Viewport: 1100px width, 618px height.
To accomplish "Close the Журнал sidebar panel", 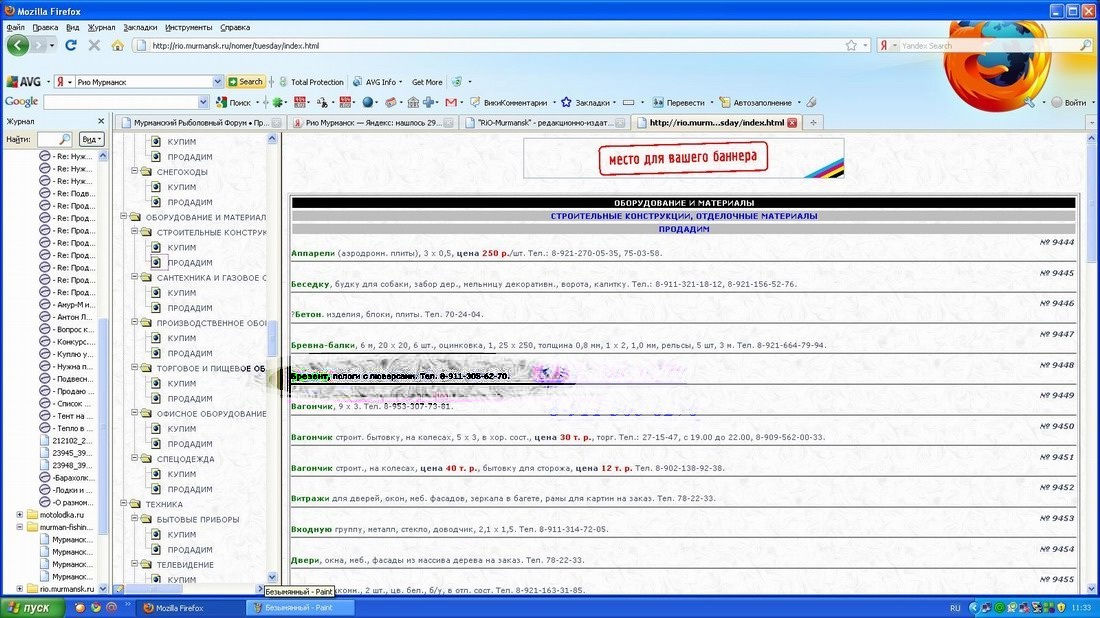I will pyautogui.click(x=100, y=121).
